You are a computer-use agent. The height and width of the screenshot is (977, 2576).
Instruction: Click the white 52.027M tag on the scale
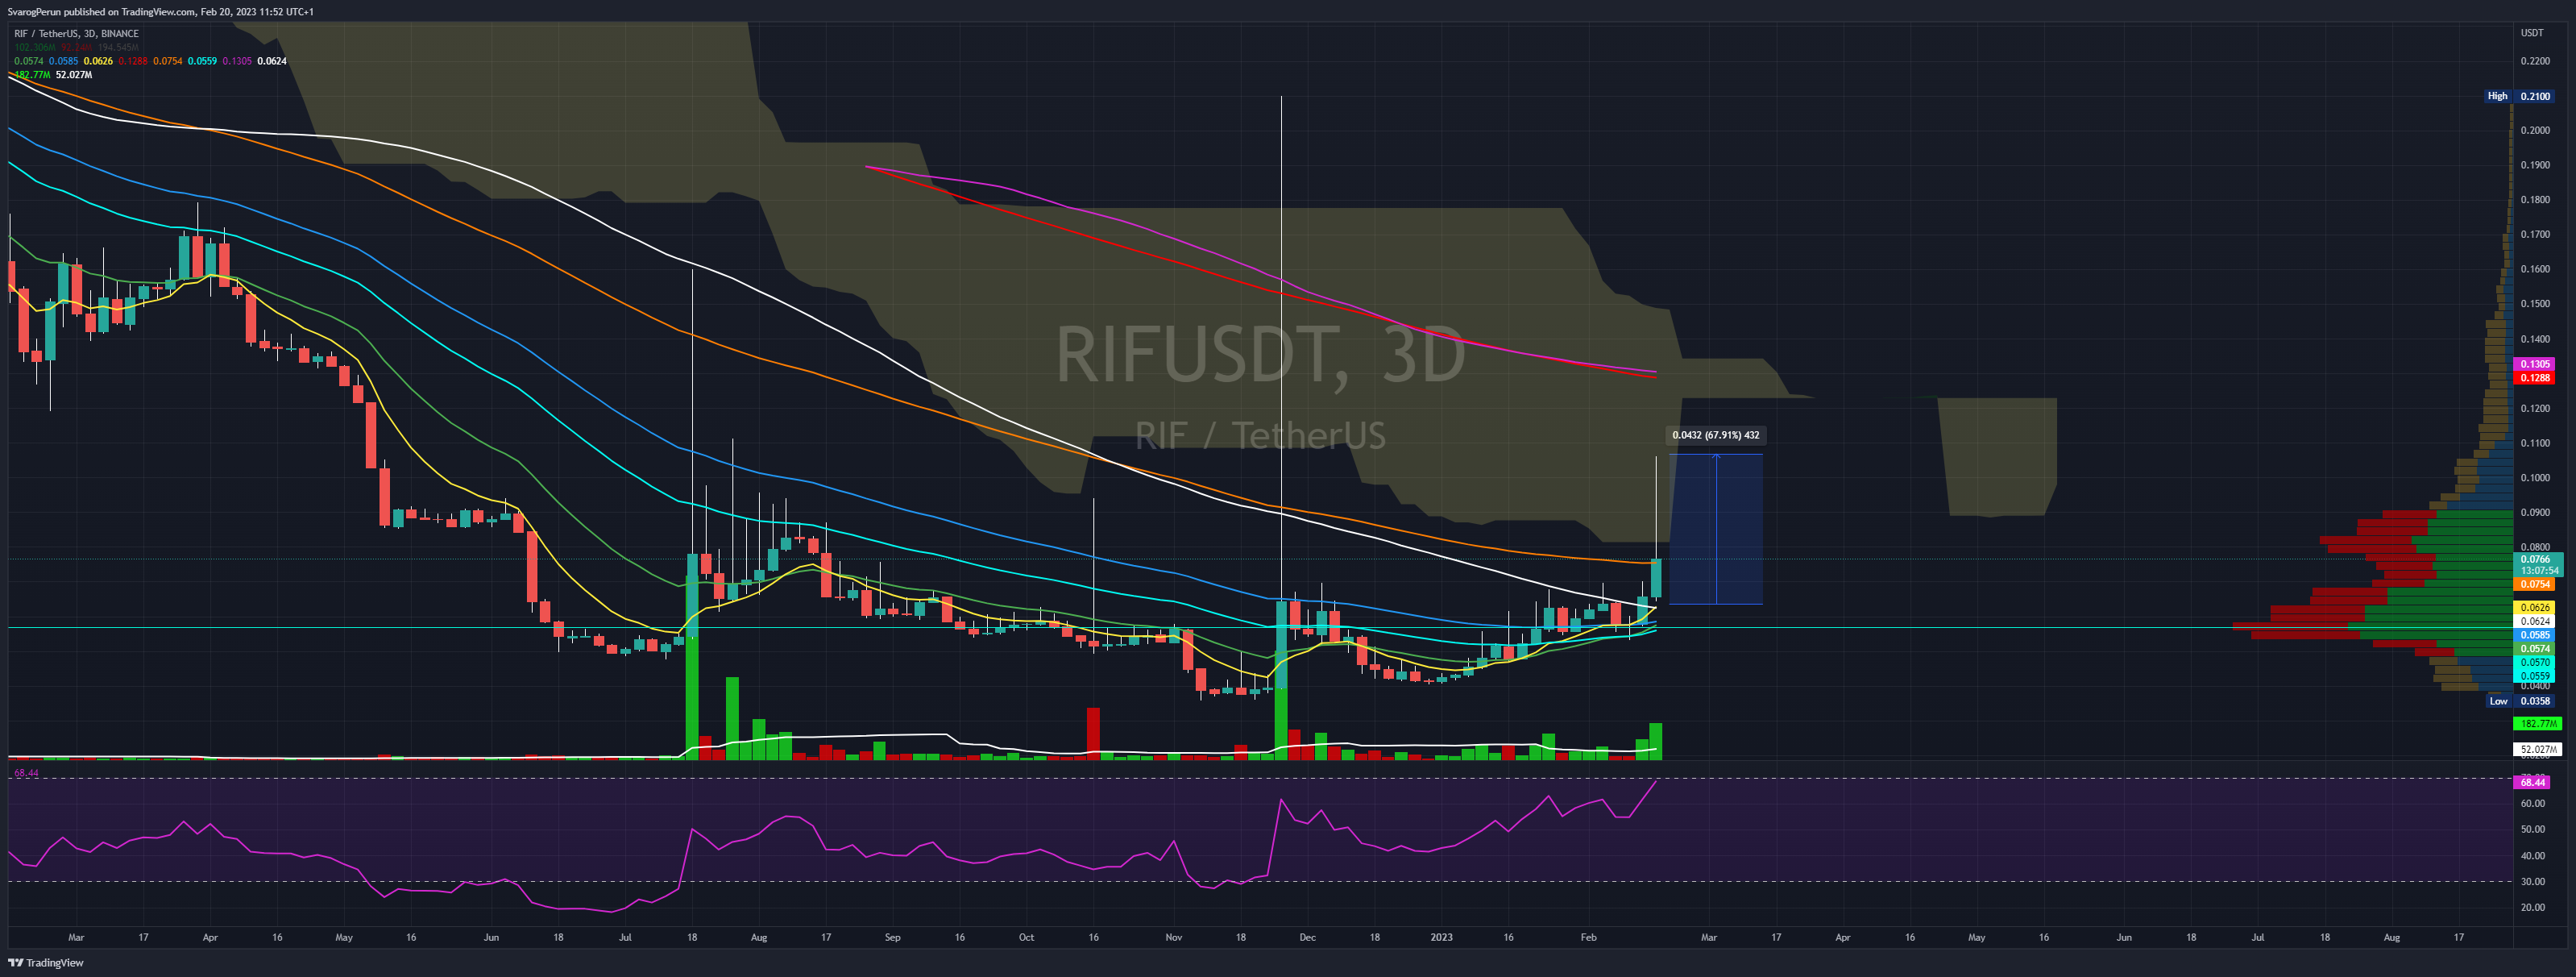(2538, 749)
